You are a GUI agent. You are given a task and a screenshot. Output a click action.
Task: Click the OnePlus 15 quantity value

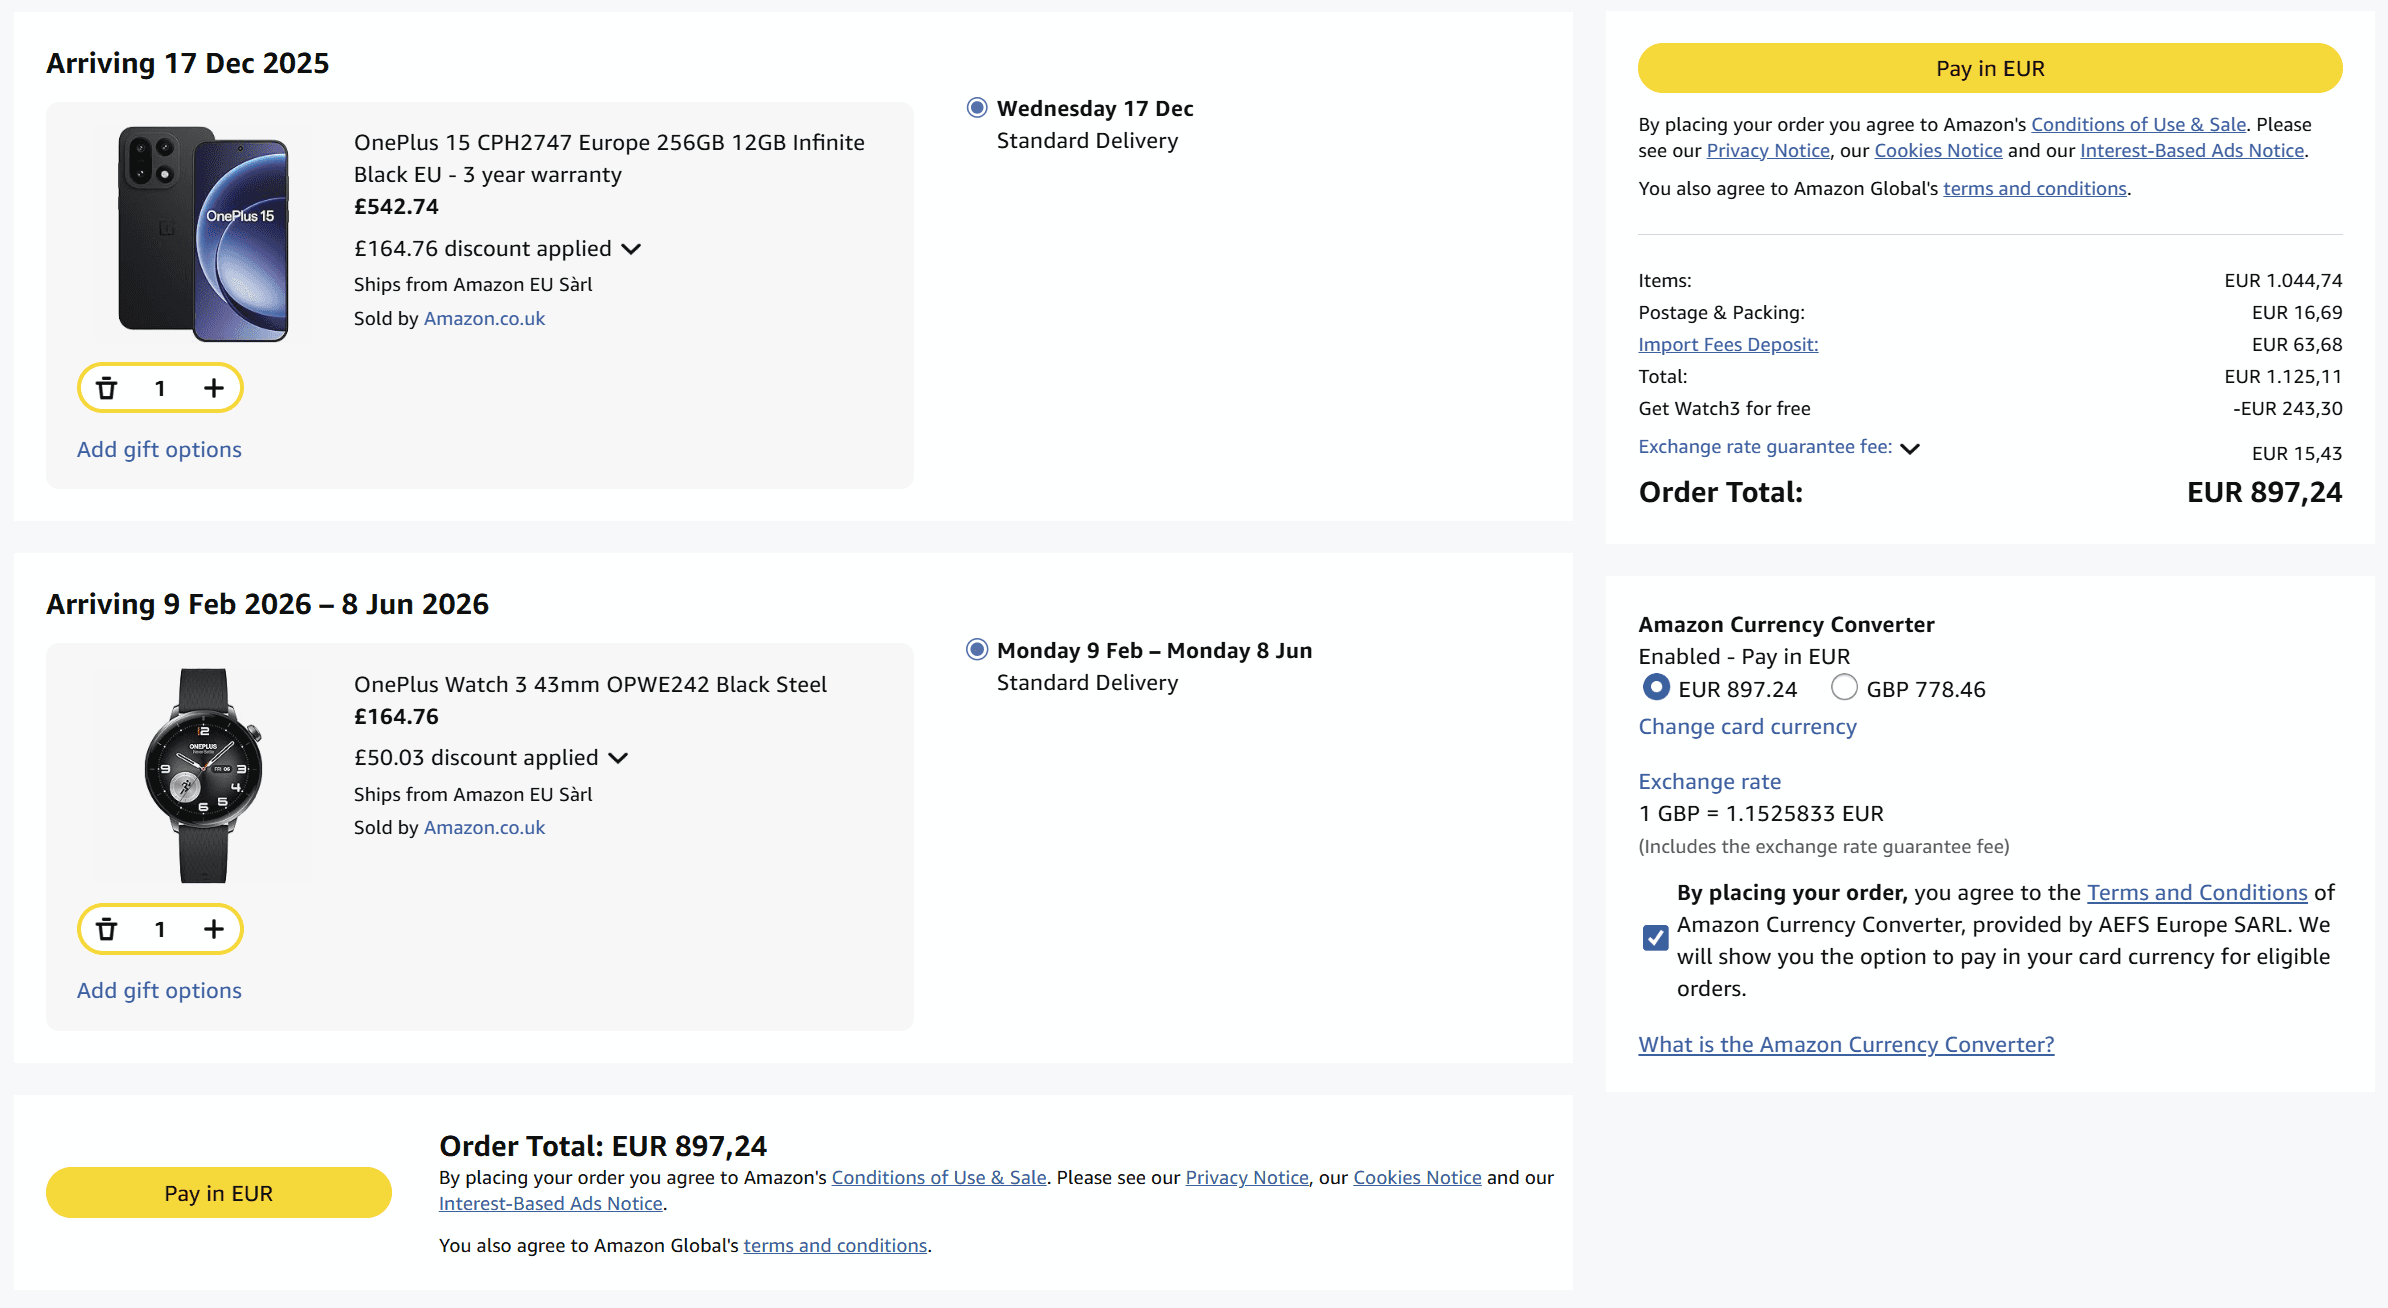pyautogui.click(x=160, y=388)
